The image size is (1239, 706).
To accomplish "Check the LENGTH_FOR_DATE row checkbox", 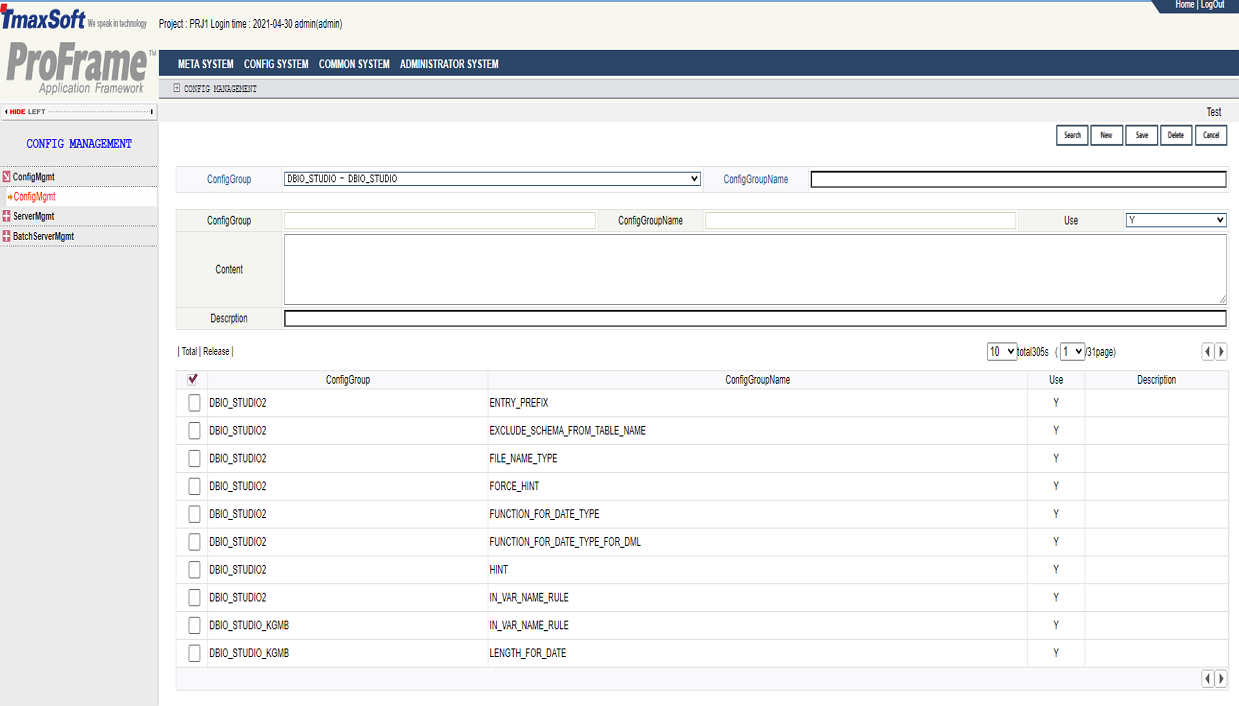I will coord(194,653).
